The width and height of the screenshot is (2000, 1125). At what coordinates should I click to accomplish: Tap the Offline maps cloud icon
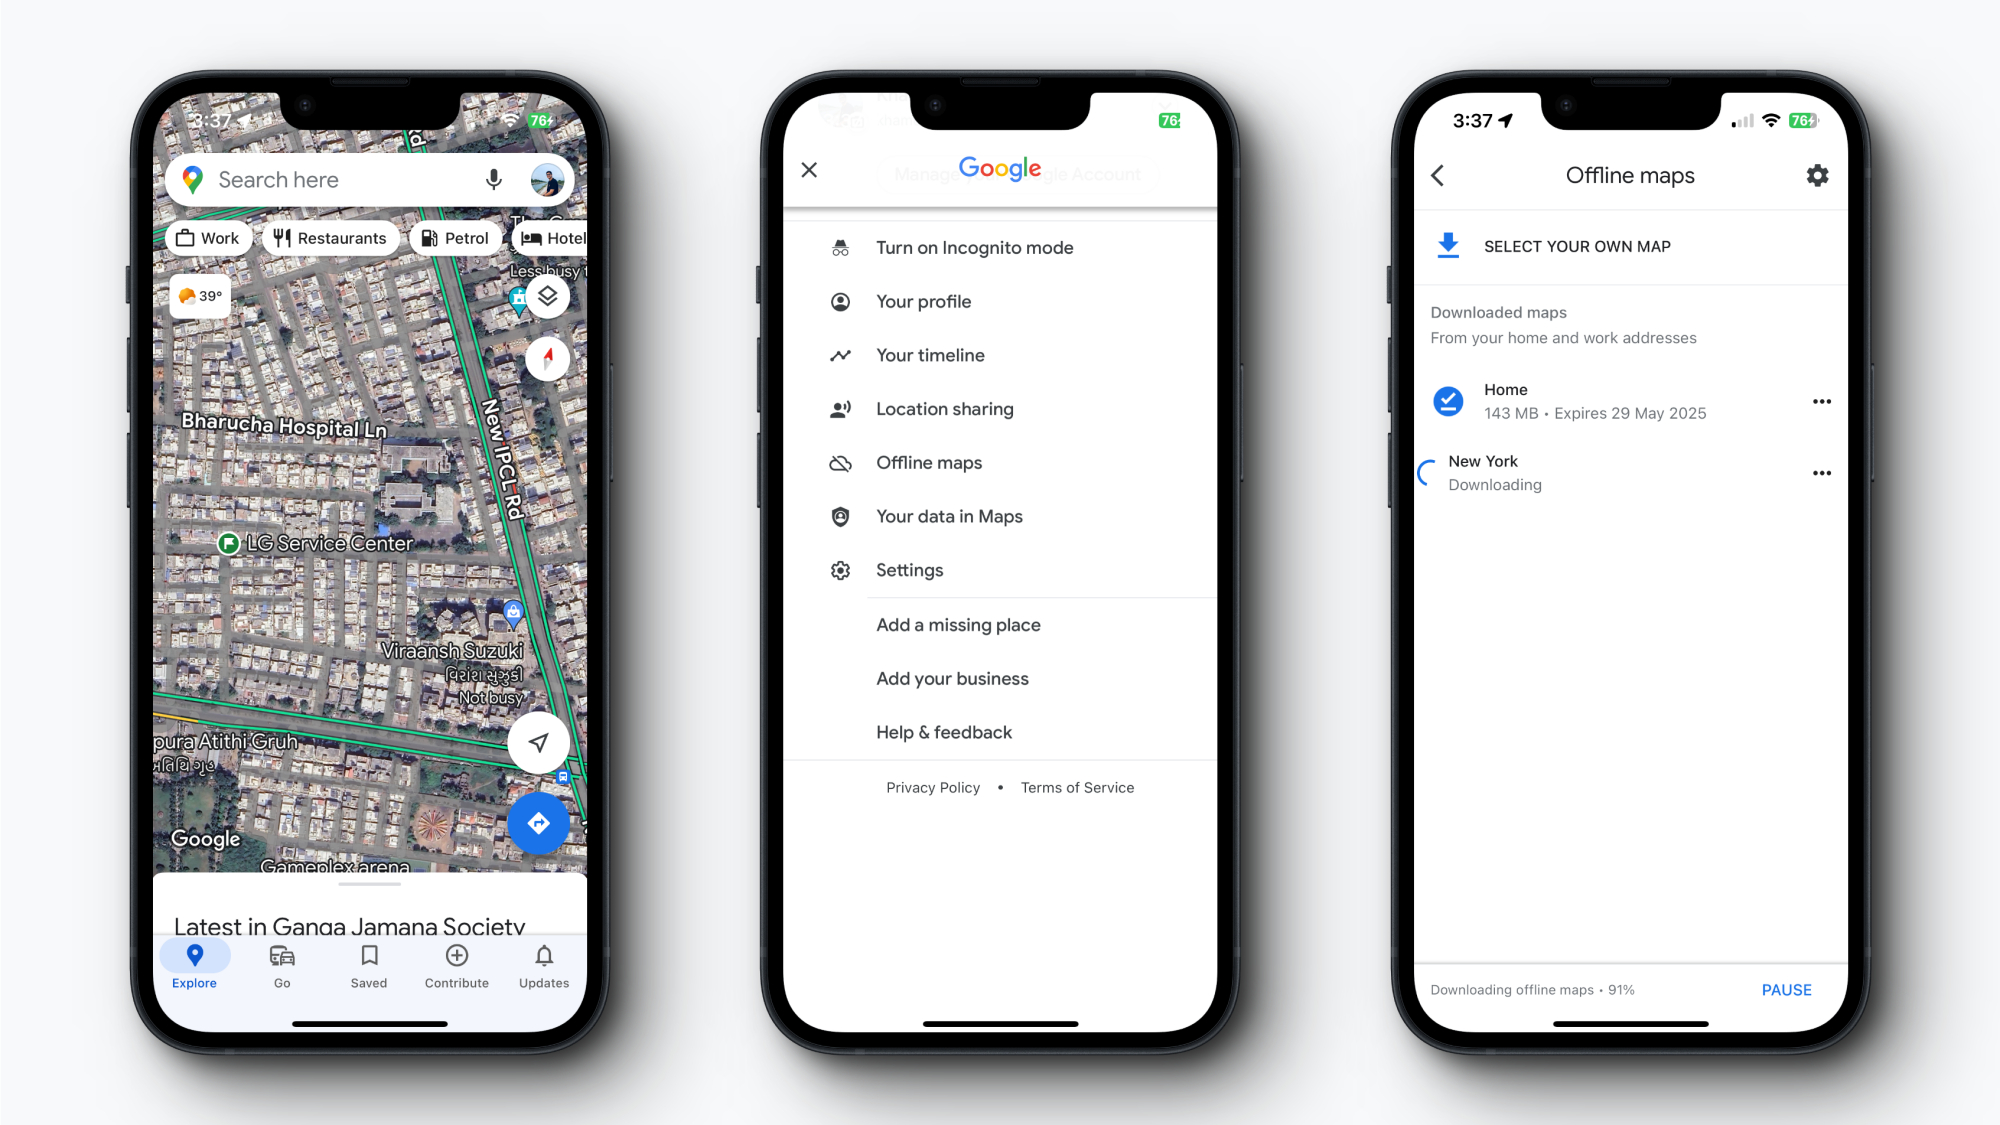click(841, 462)
